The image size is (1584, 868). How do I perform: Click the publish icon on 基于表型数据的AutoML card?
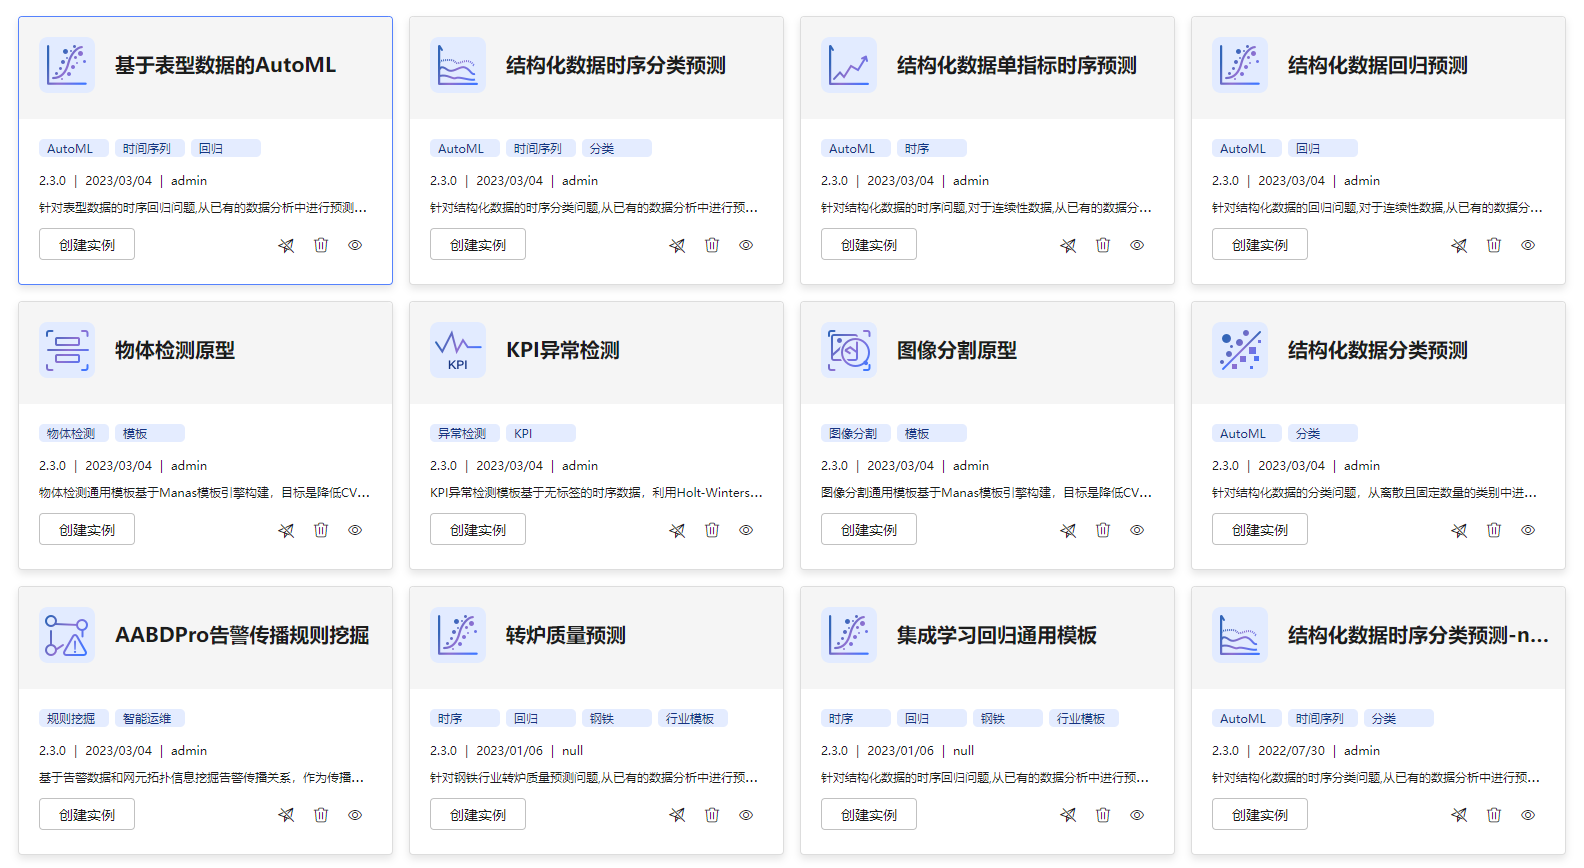pyautogui.click(x=286, y=245)
